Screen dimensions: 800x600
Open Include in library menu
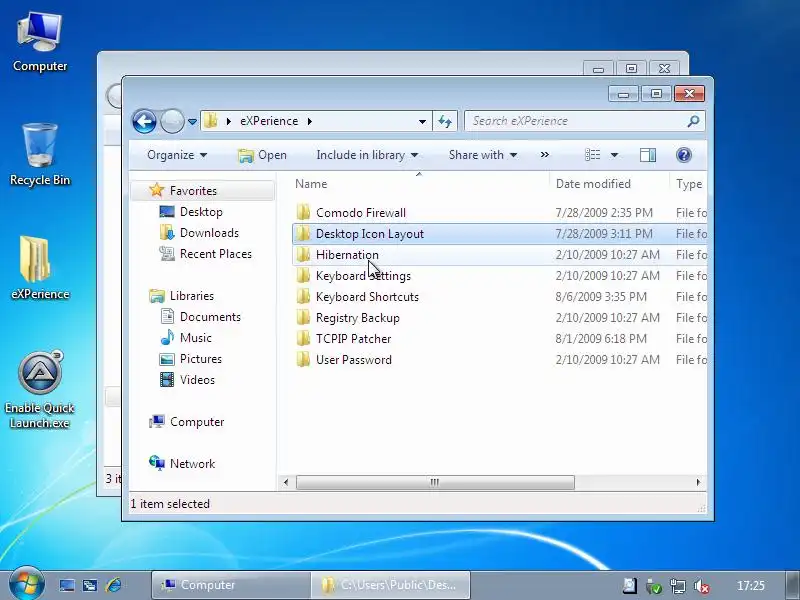pyautogui.click(x=367, y=155)
